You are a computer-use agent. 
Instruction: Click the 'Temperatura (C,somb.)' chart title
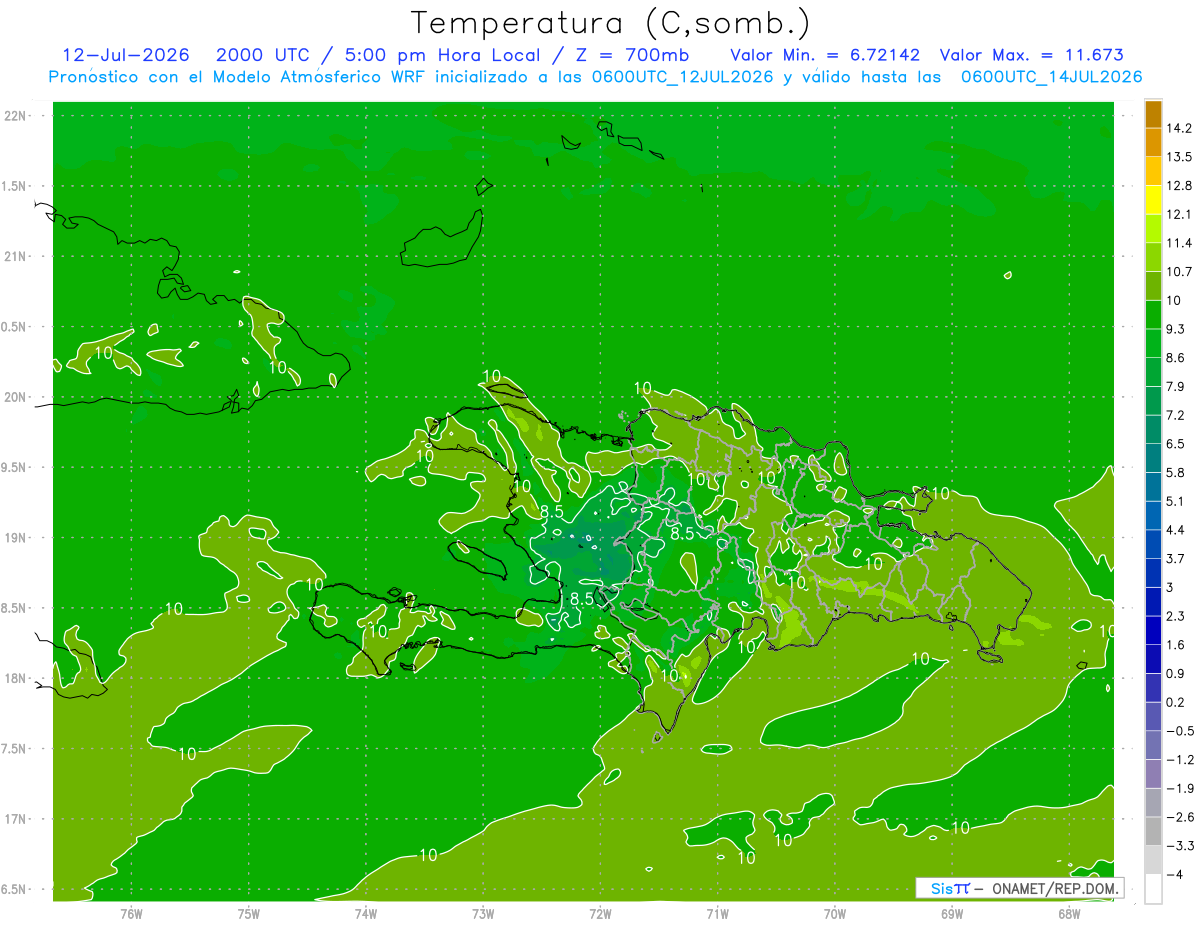[x=610, y=24]
